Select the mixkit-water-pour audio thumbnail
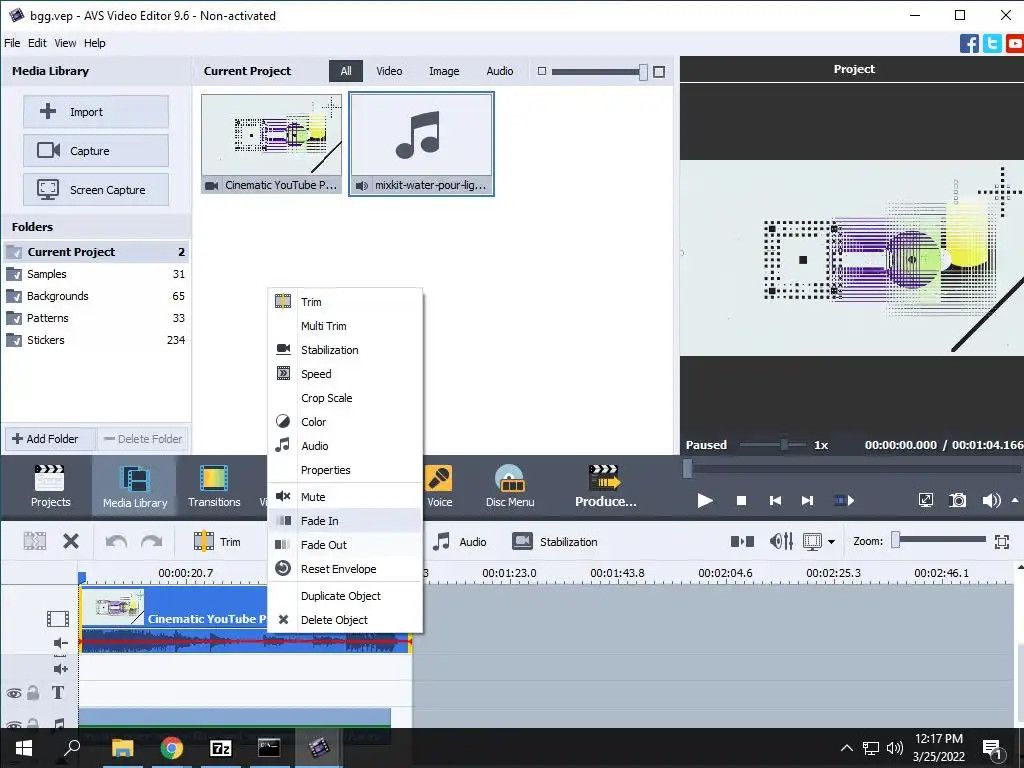Viewport: 1024px width, 768px height. click(x=421, y=144)
